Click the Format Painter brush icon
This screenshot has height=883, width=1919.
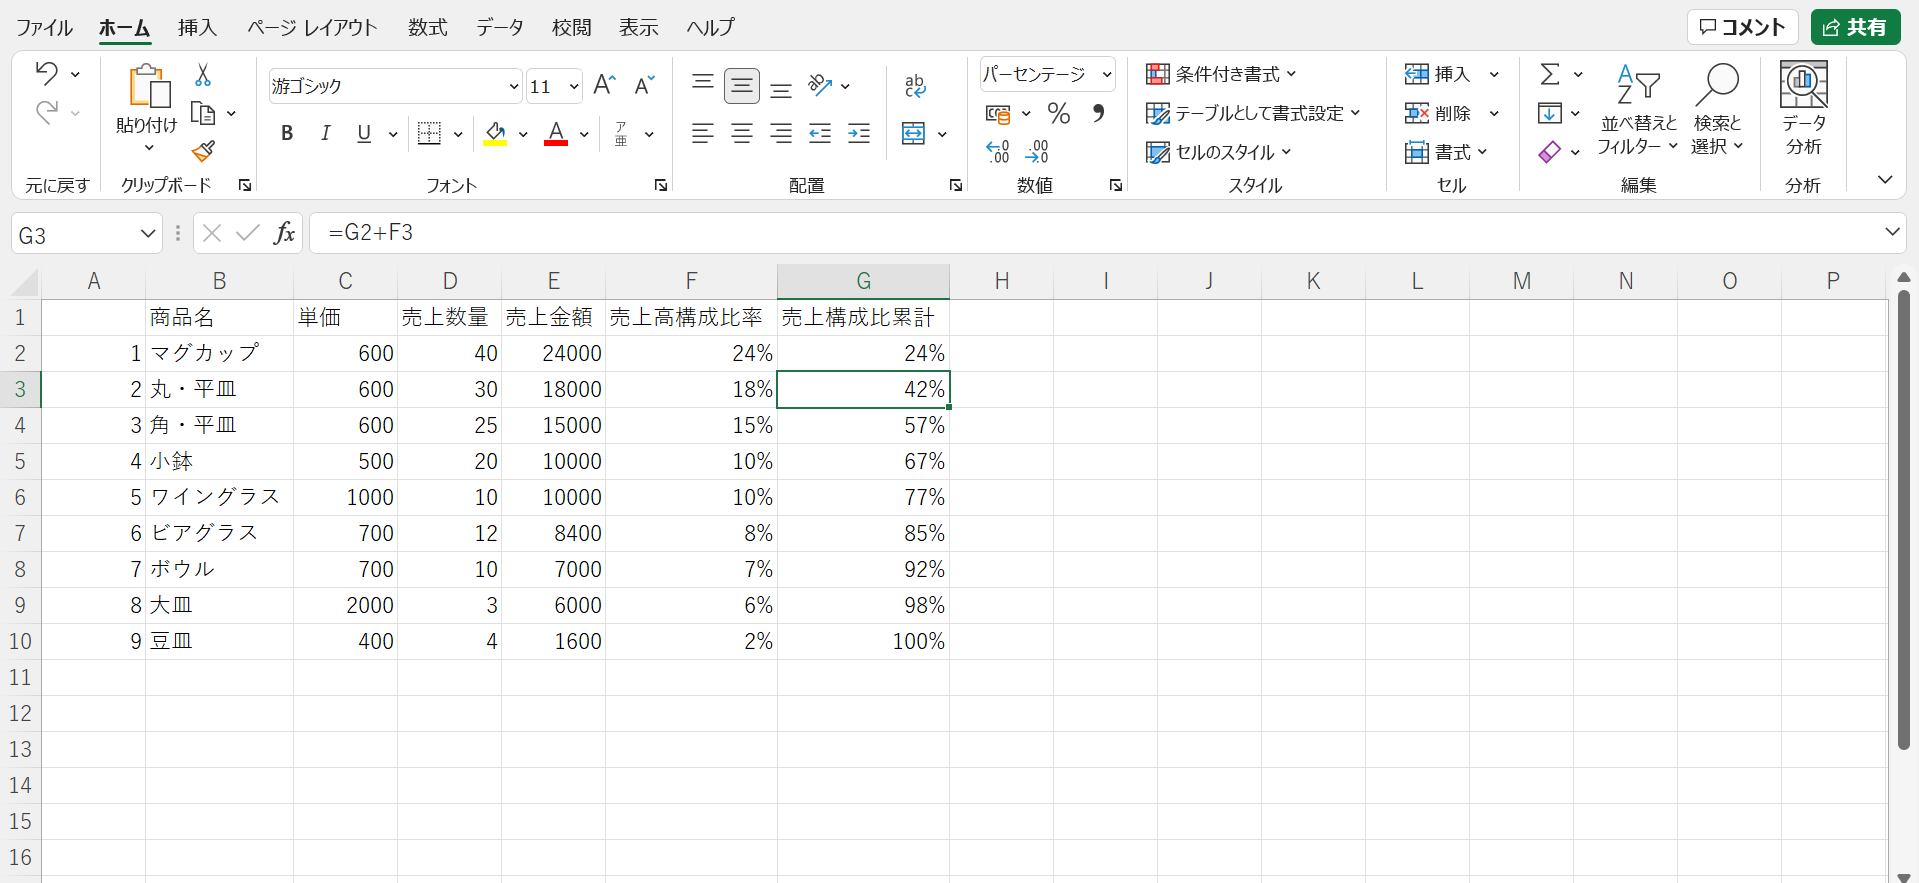[203, 151]
